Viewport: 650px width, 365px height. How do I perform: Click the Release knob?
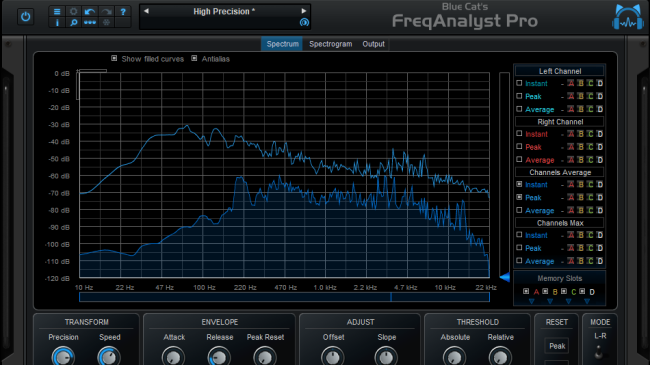pos(219,357)
